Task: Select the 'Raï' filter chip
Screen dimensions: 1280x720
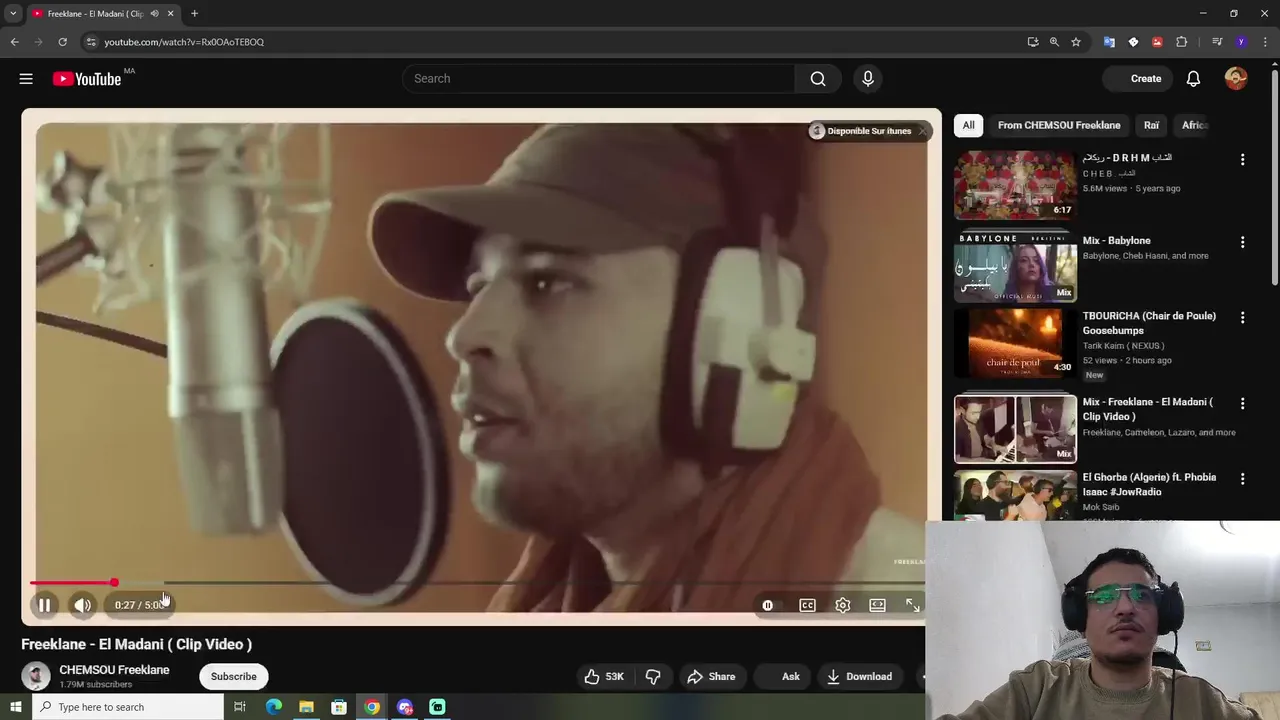Action: click(1151, 125)
